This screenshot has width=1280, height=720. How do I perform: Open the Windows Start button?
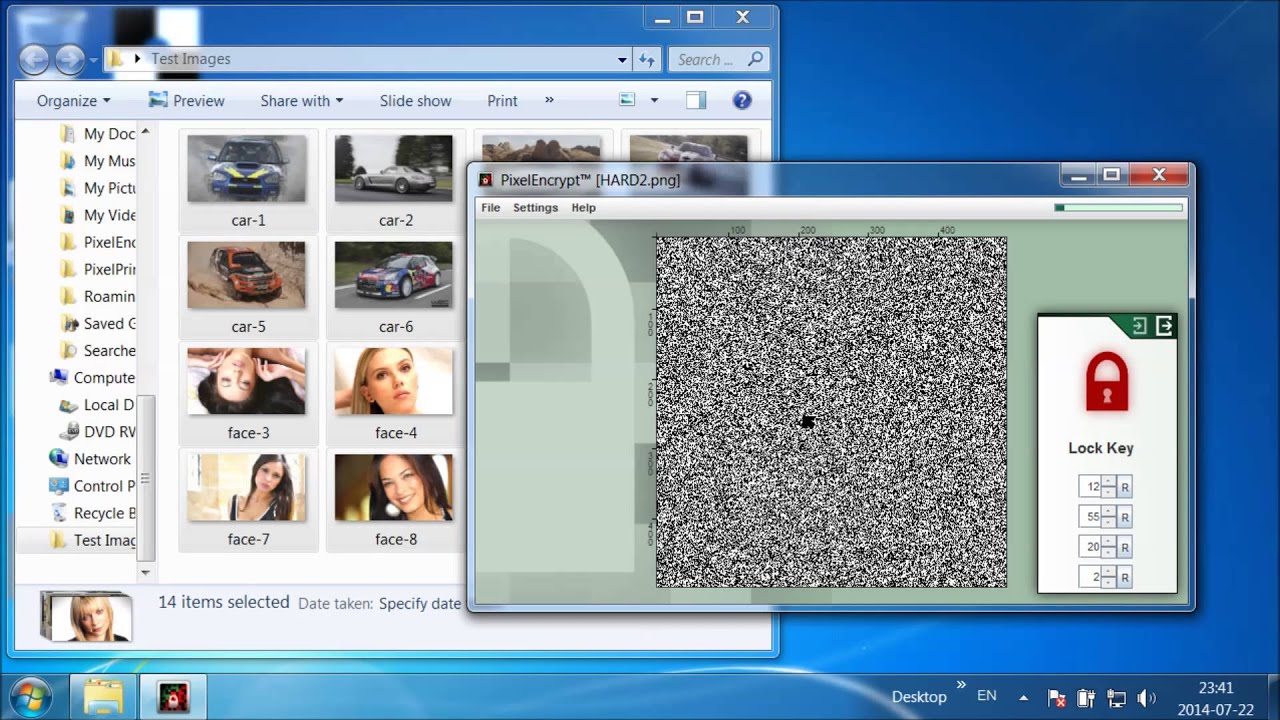click(x=29, y=696)
